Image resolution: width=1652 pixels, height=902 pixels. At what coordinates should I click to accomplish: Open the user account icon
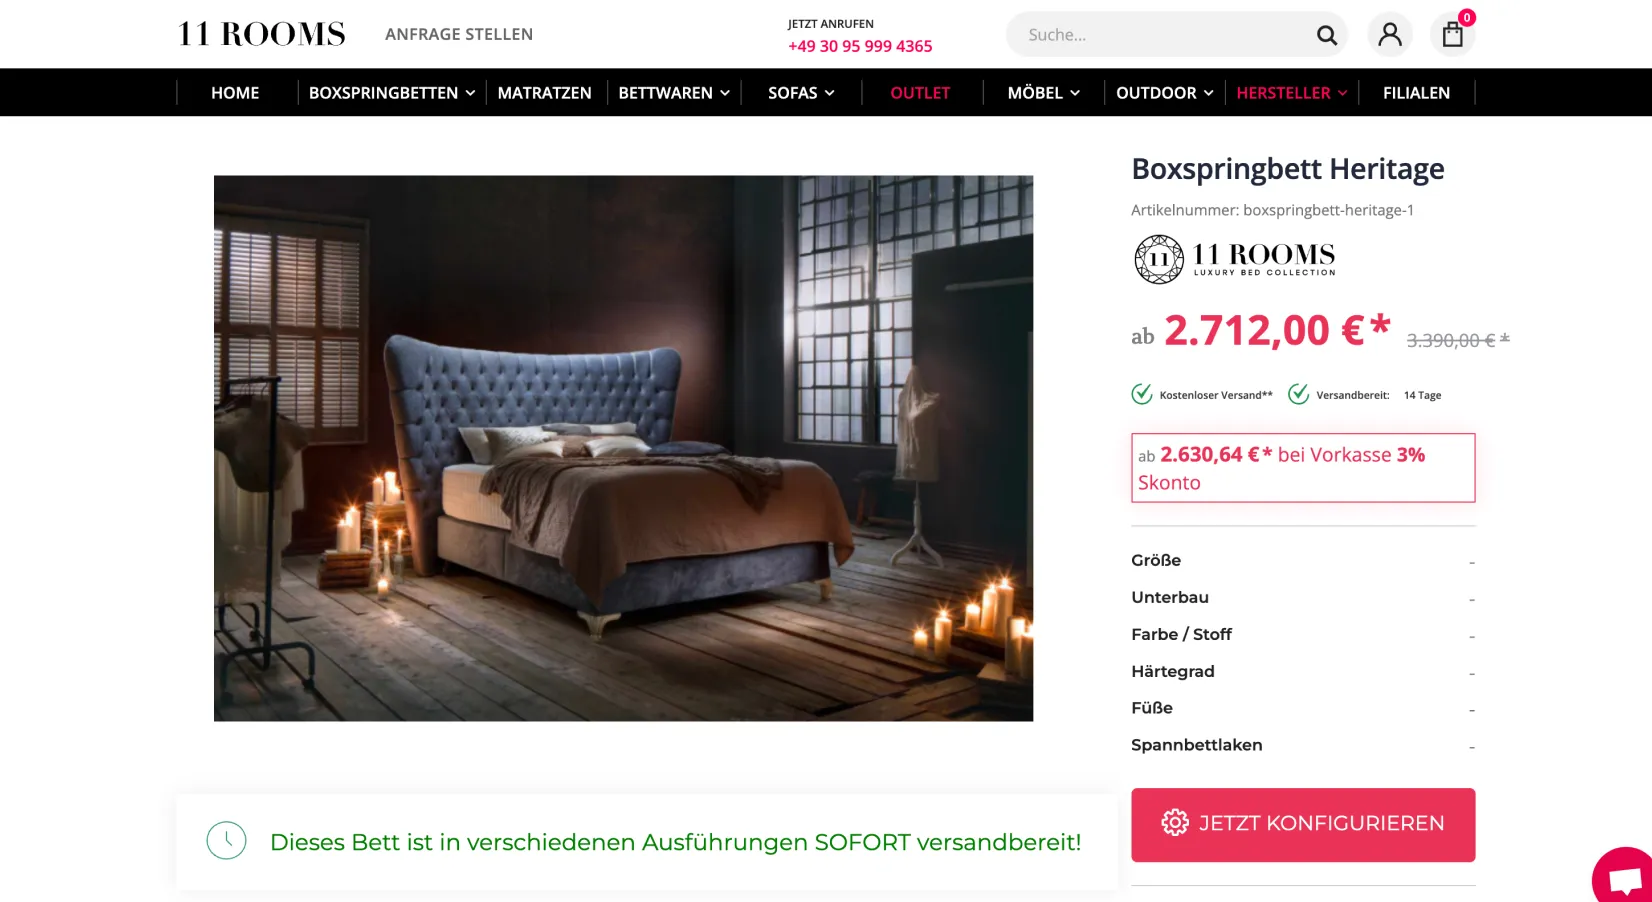1390,35
